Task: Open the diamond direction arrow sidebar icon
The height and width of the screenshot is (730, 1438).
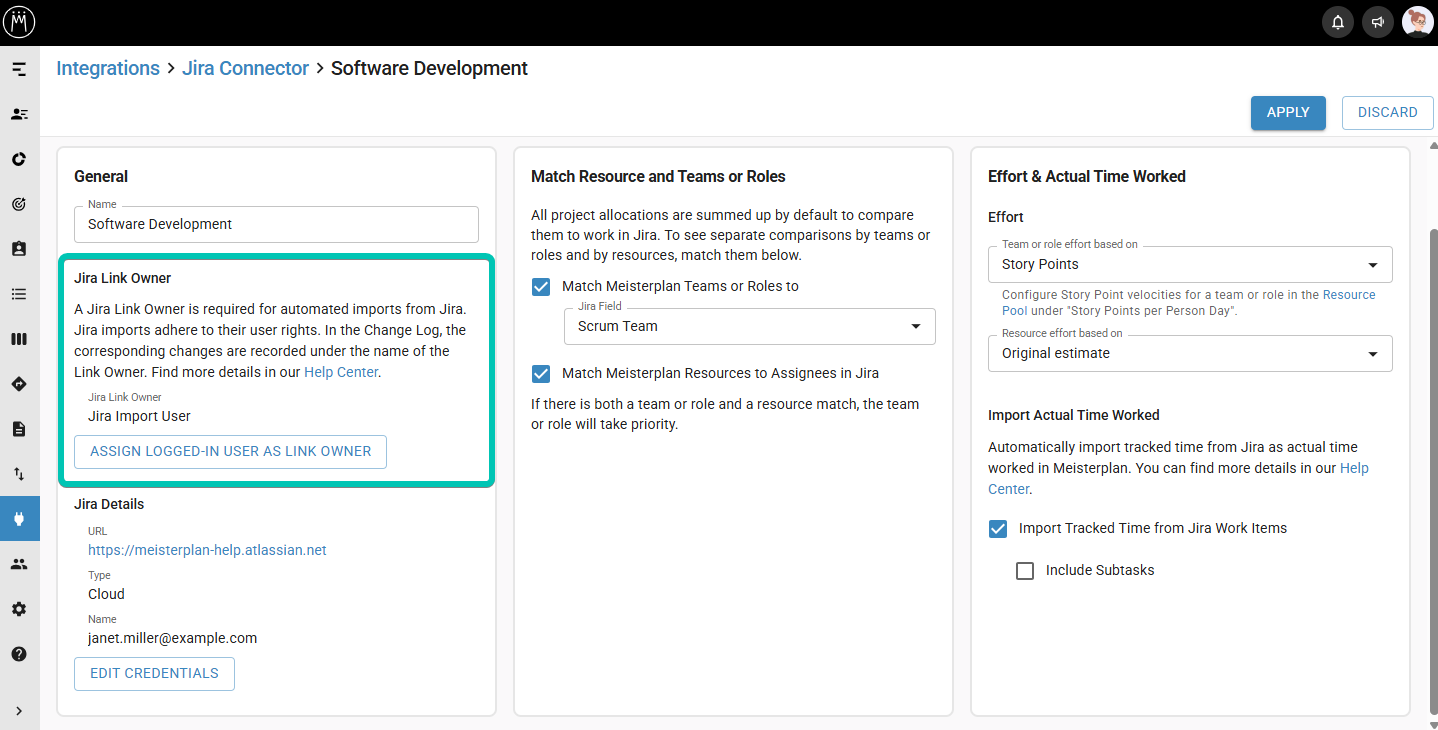Action: [x=19, y=384]
